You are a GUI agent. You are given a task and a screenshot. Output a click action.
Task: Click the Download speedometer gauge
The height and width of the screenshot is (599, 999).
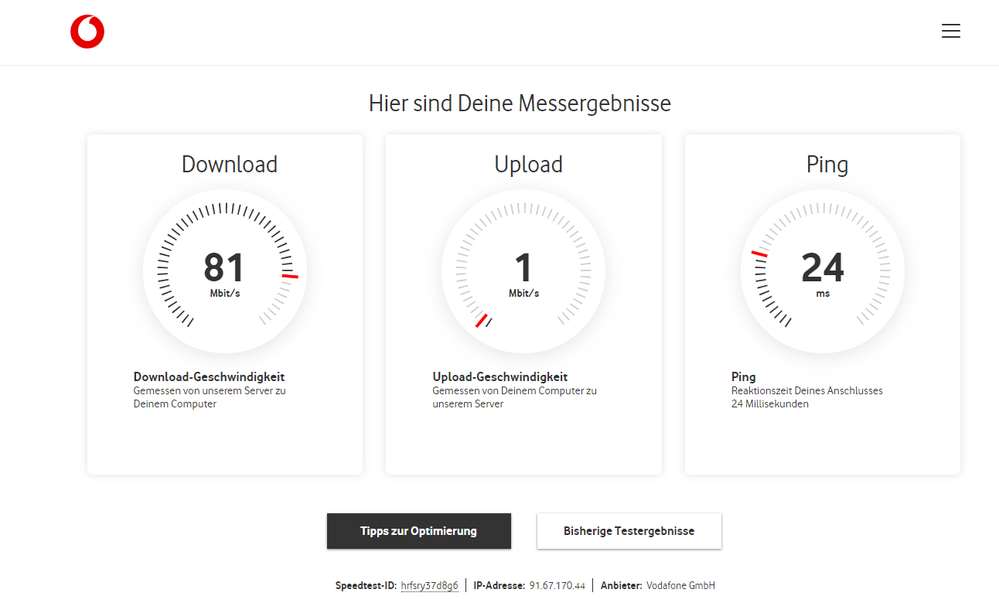click(224, 272)
